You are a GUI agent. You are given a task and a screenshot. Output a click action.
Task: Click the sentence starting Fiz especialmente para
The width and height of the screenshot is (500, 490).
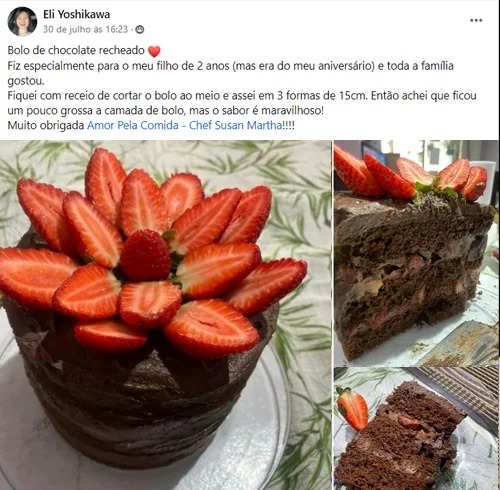(230, 73)
